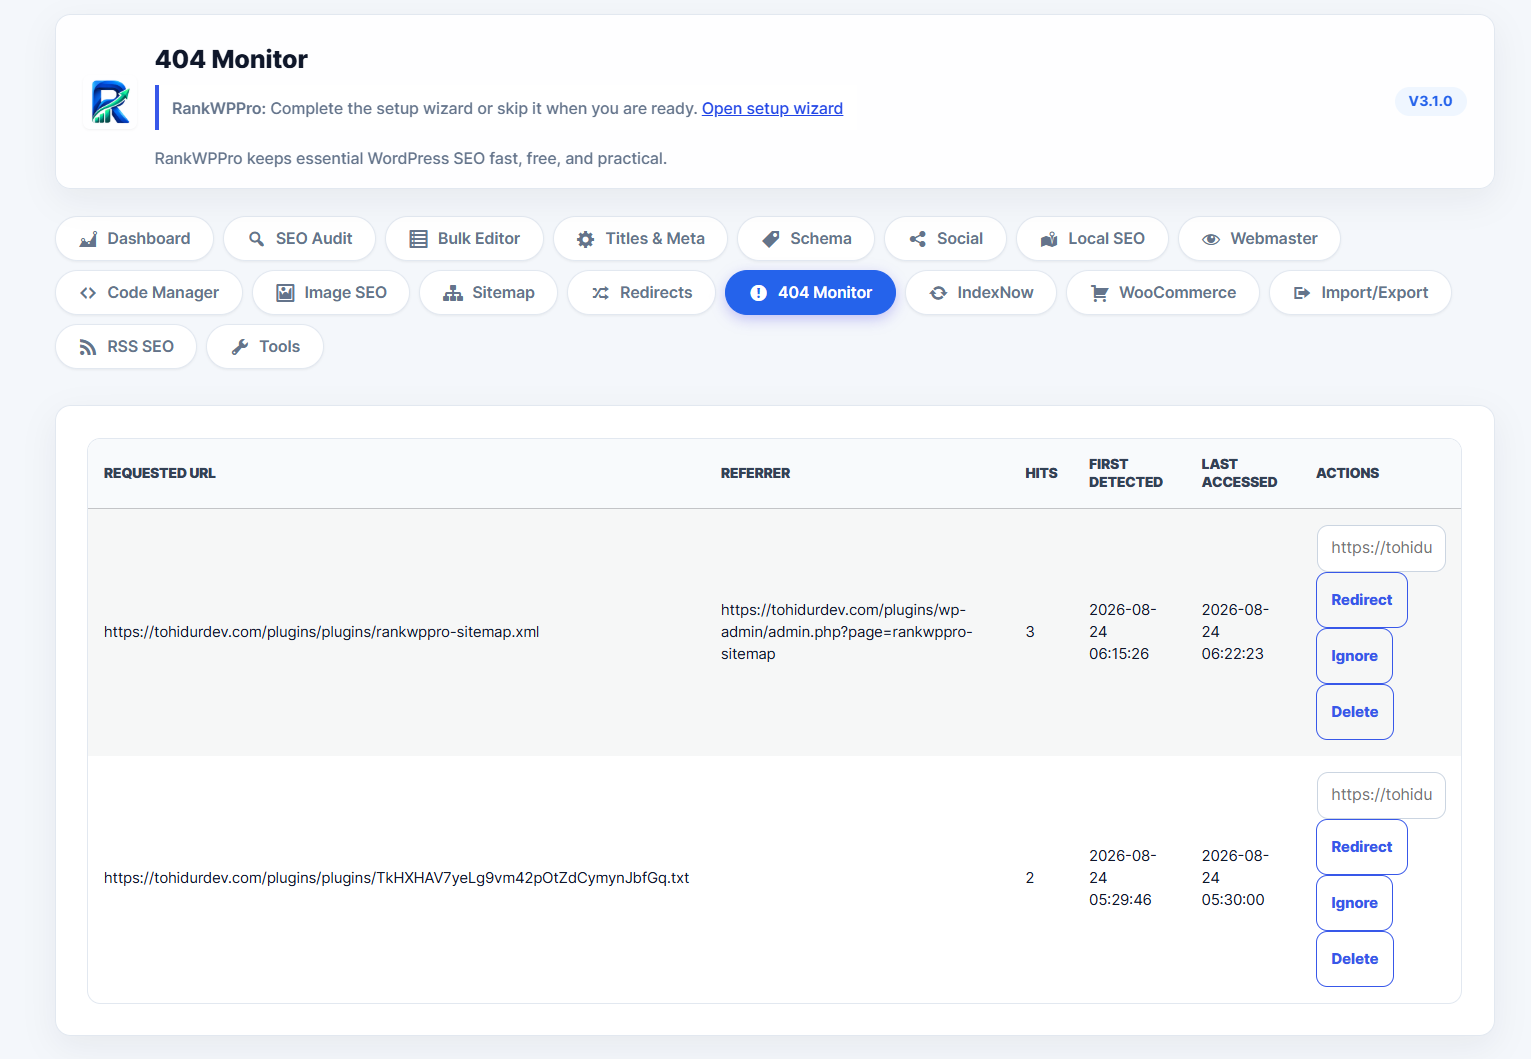Switch to the SEO Audit tab
Viewport: 1531px width, 1059px height.
point(300,239)
